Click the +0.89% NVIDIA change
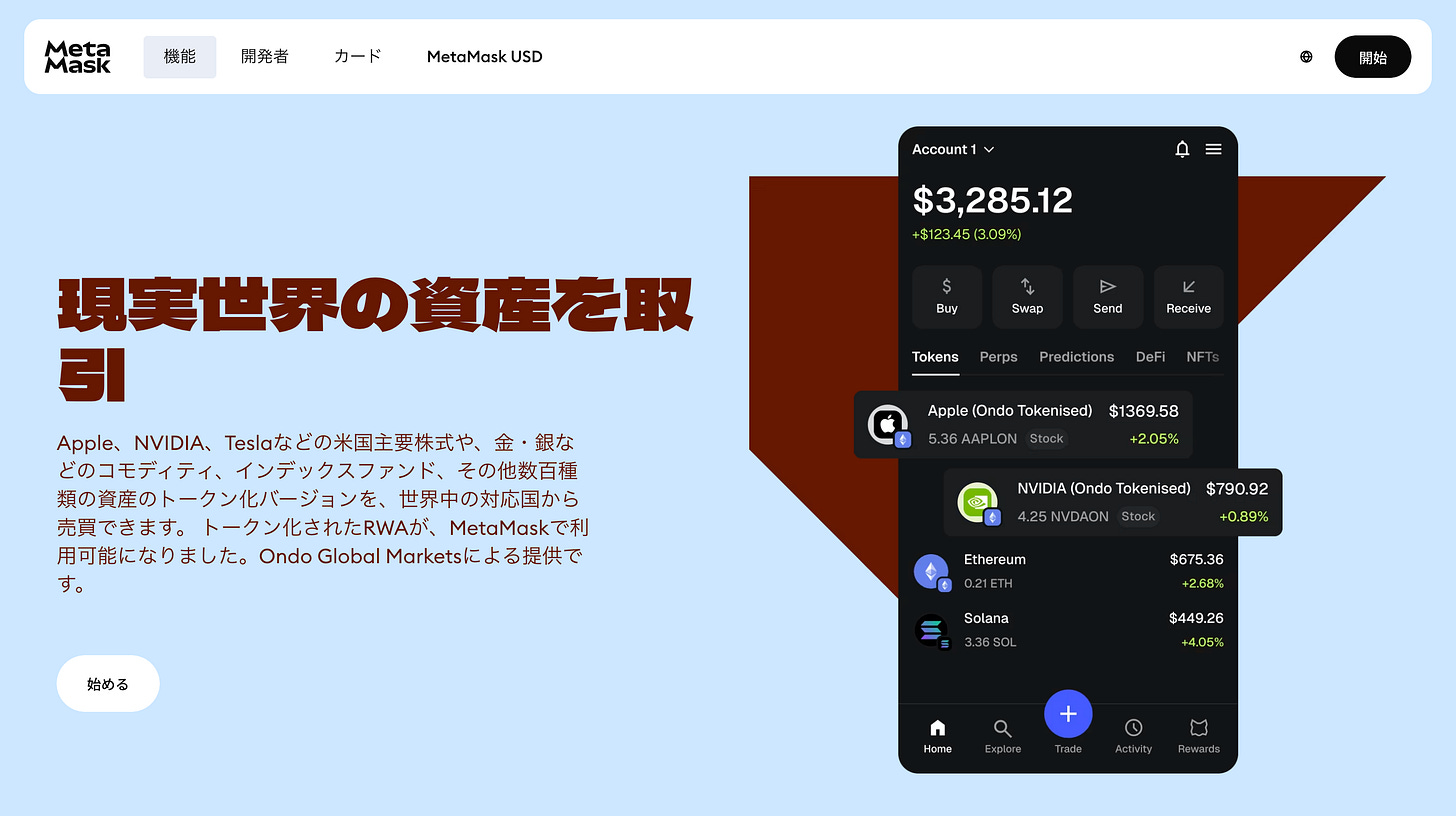Screen dimensions: 1456x816 click(x=1244, y=517)
